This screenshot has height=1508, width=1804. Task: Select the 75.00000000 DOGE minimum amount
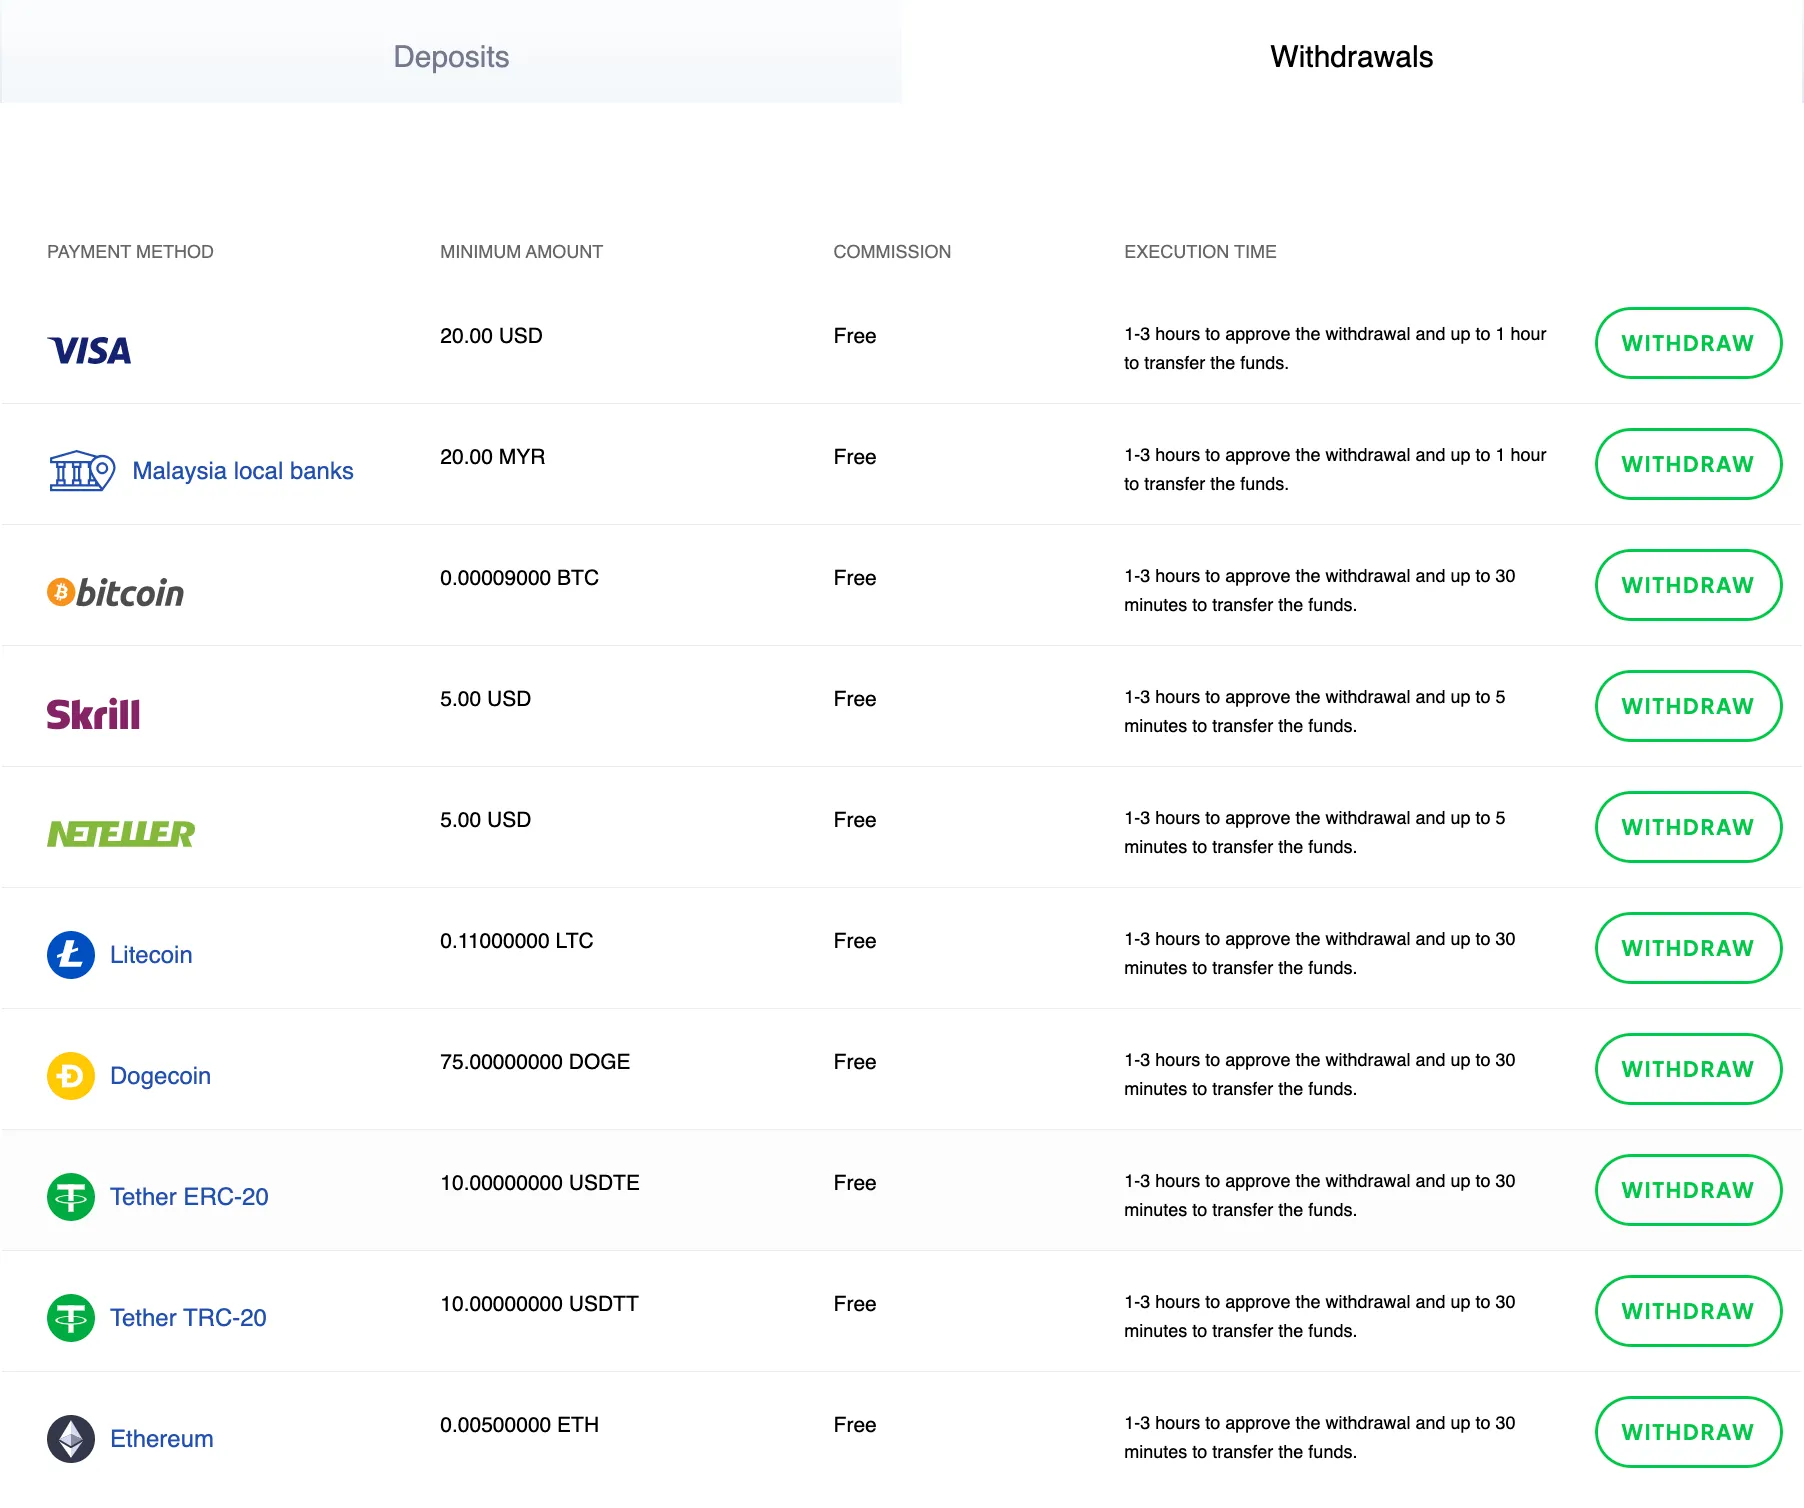click(535, 1062)
